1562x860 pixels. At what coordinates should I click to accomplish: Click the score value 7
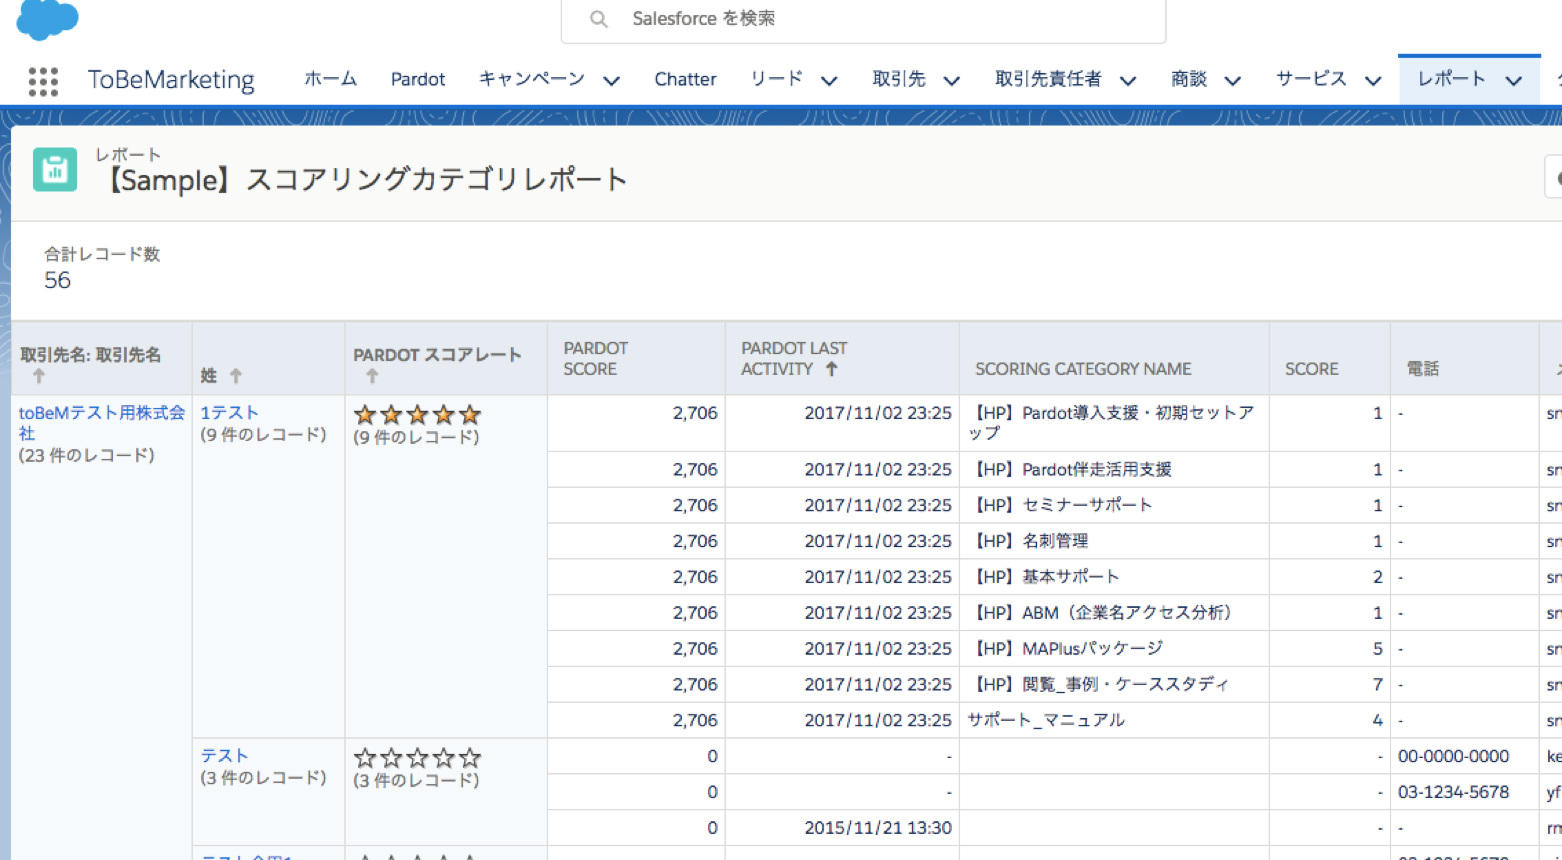click(x=1377, y=685)
